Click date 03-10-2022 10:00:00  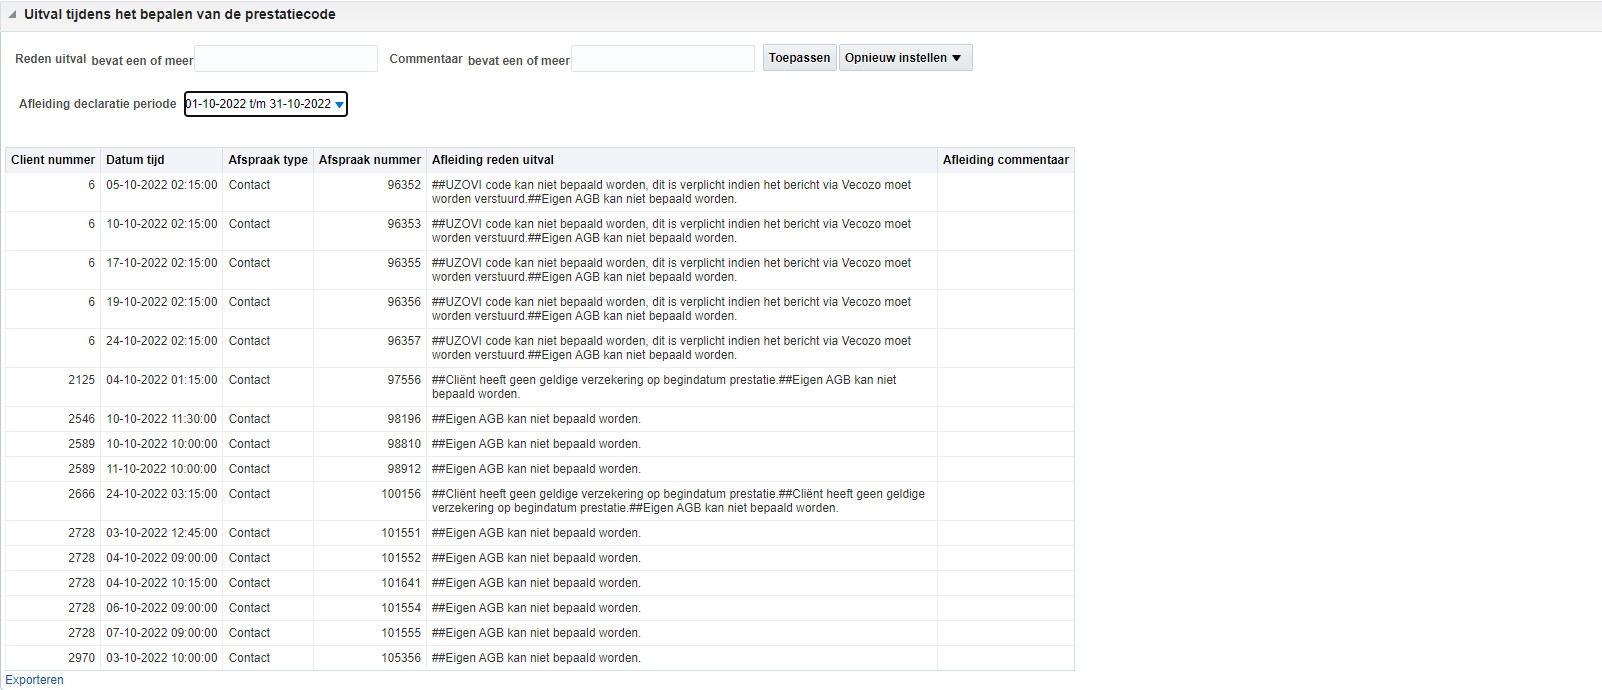pos(162,658)
